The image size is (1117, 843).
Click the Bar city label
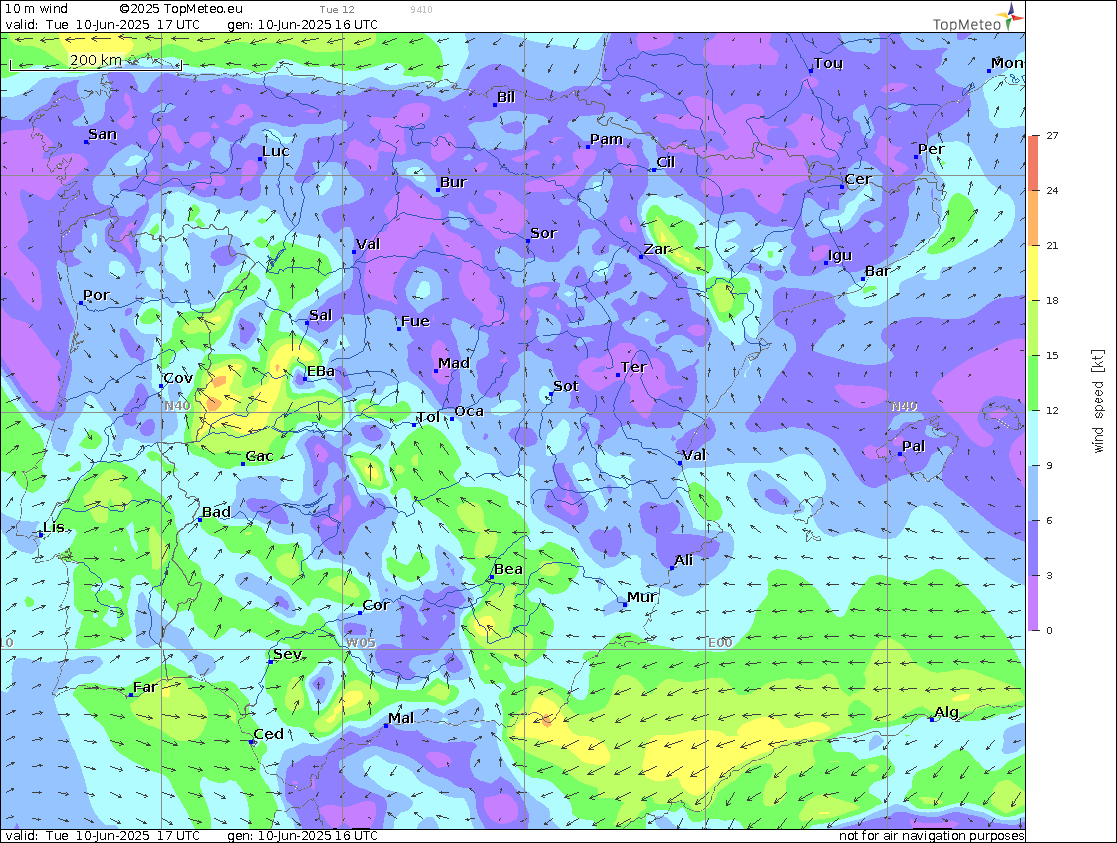tap(877, 271)
